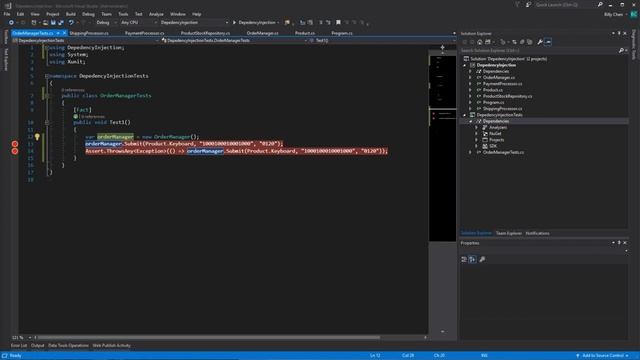Collapse the DepedencyInjectionTests project node
The height and width of the screenshot is (360, 640).
click(464, 115)
